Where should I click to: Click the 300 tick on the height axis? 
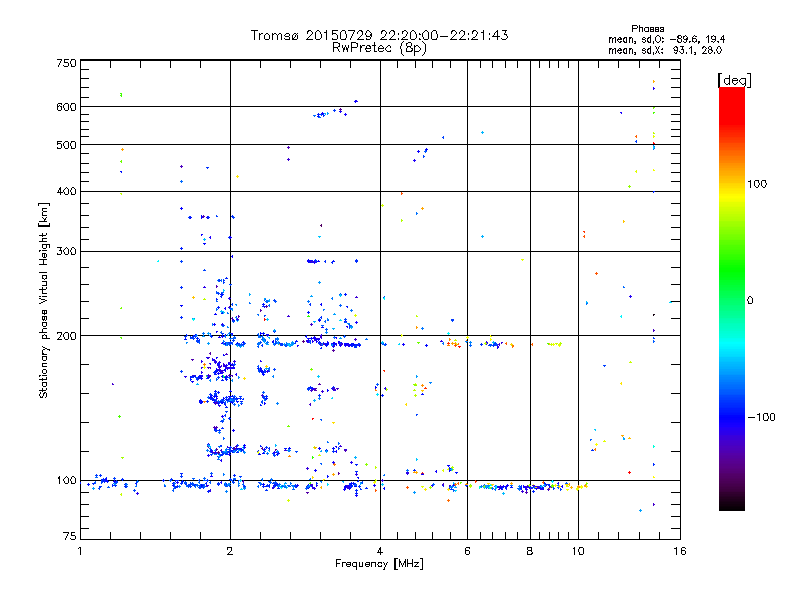point(66,252)
